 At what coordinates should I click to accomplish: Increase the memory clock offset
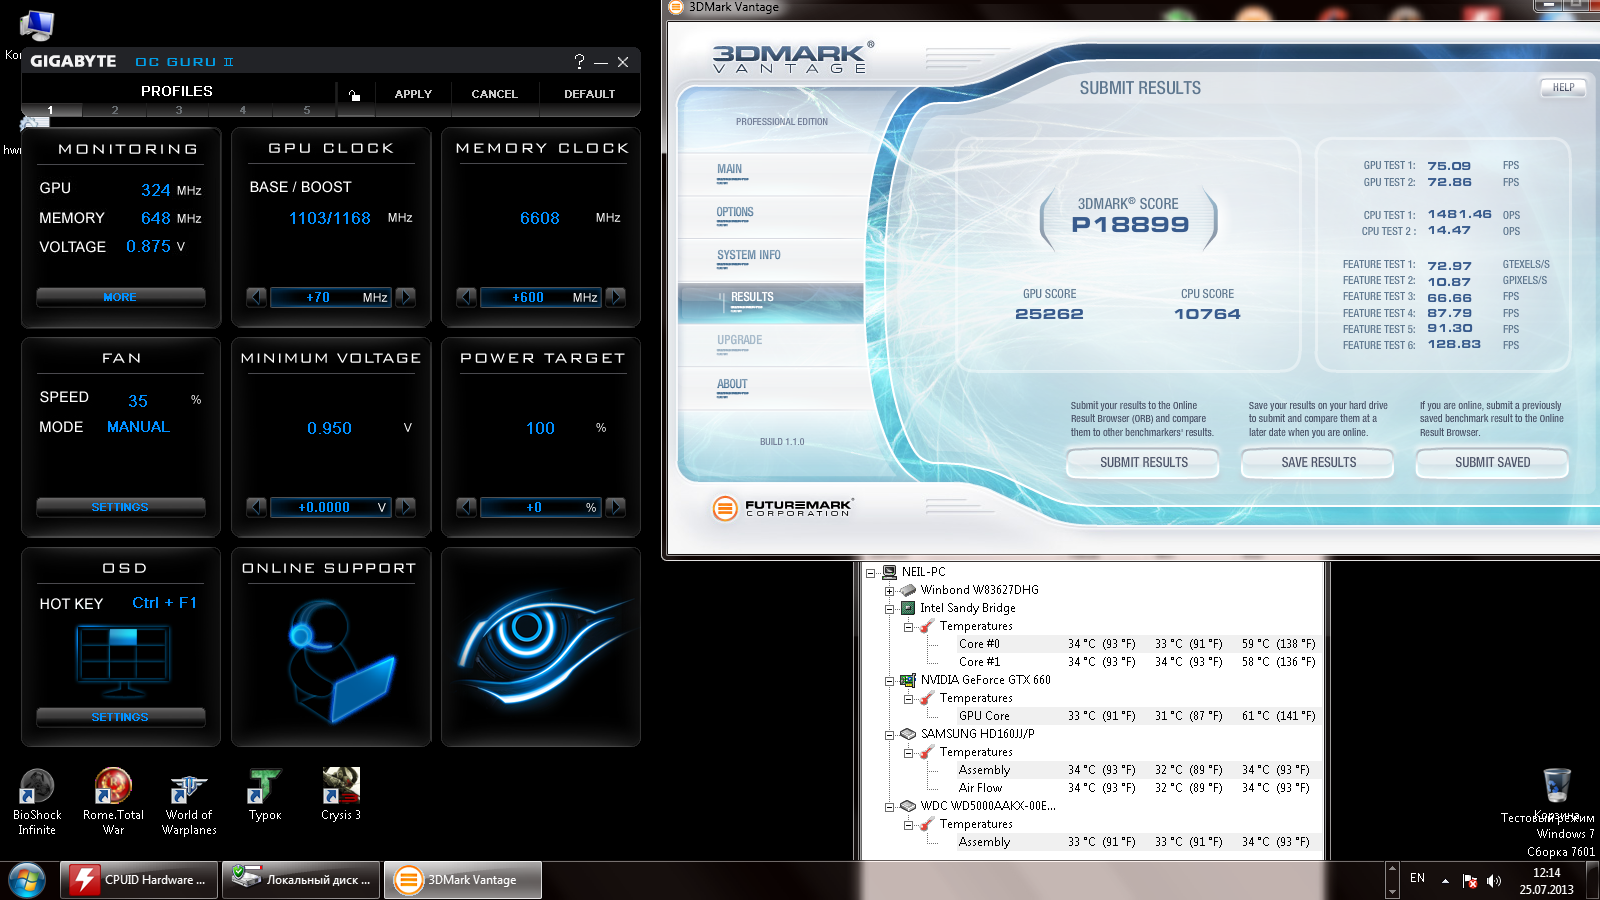coord(615,297)
